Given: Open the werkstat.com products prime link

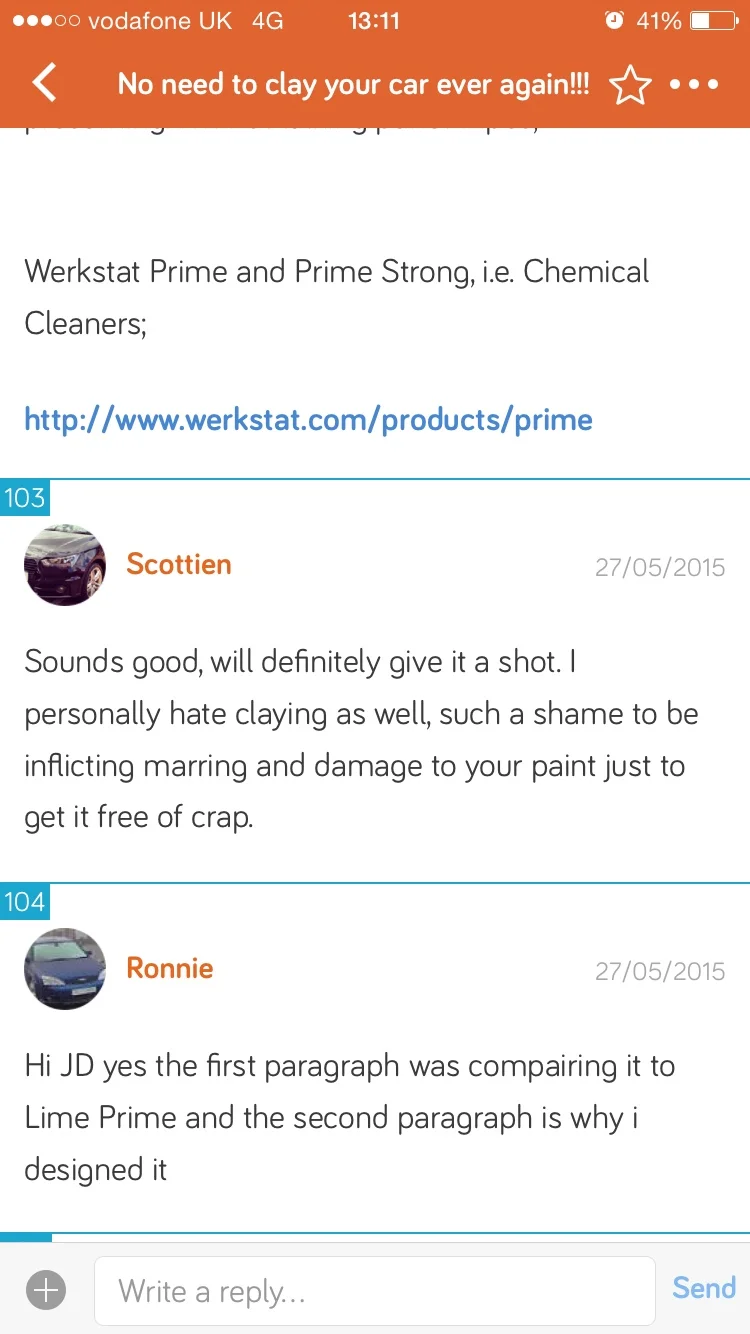Looking at the screenshot, I should (x=308, y=419).
